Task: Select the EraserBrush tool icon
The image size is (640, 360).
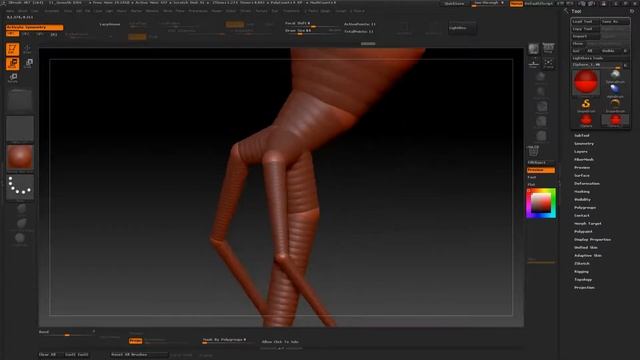Action: pyautogui.click(x=615, y=105)
